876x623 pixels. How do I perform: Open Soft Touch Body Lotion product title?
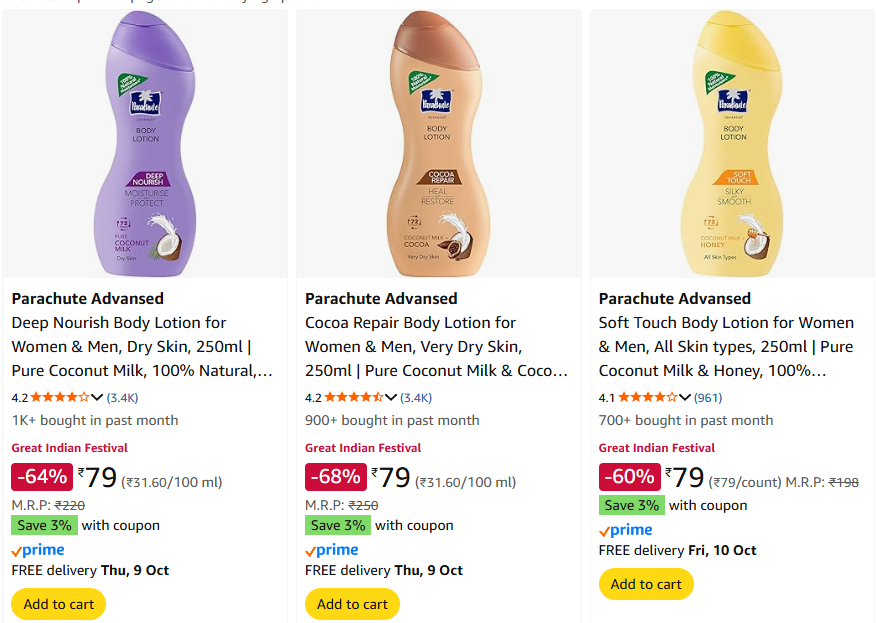tap(727, 347)
